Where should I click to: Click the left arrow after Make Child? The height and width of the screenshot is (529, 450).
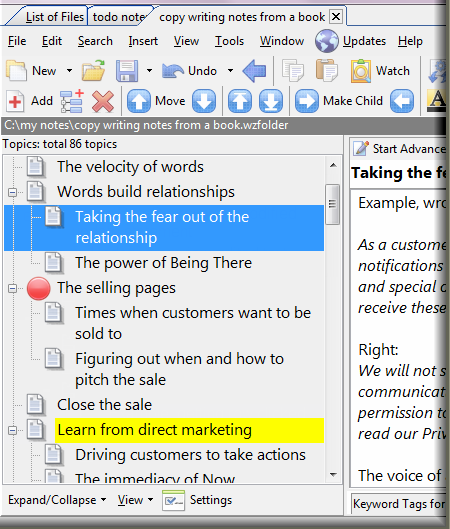pyautogui.click(x=402, y=101)
